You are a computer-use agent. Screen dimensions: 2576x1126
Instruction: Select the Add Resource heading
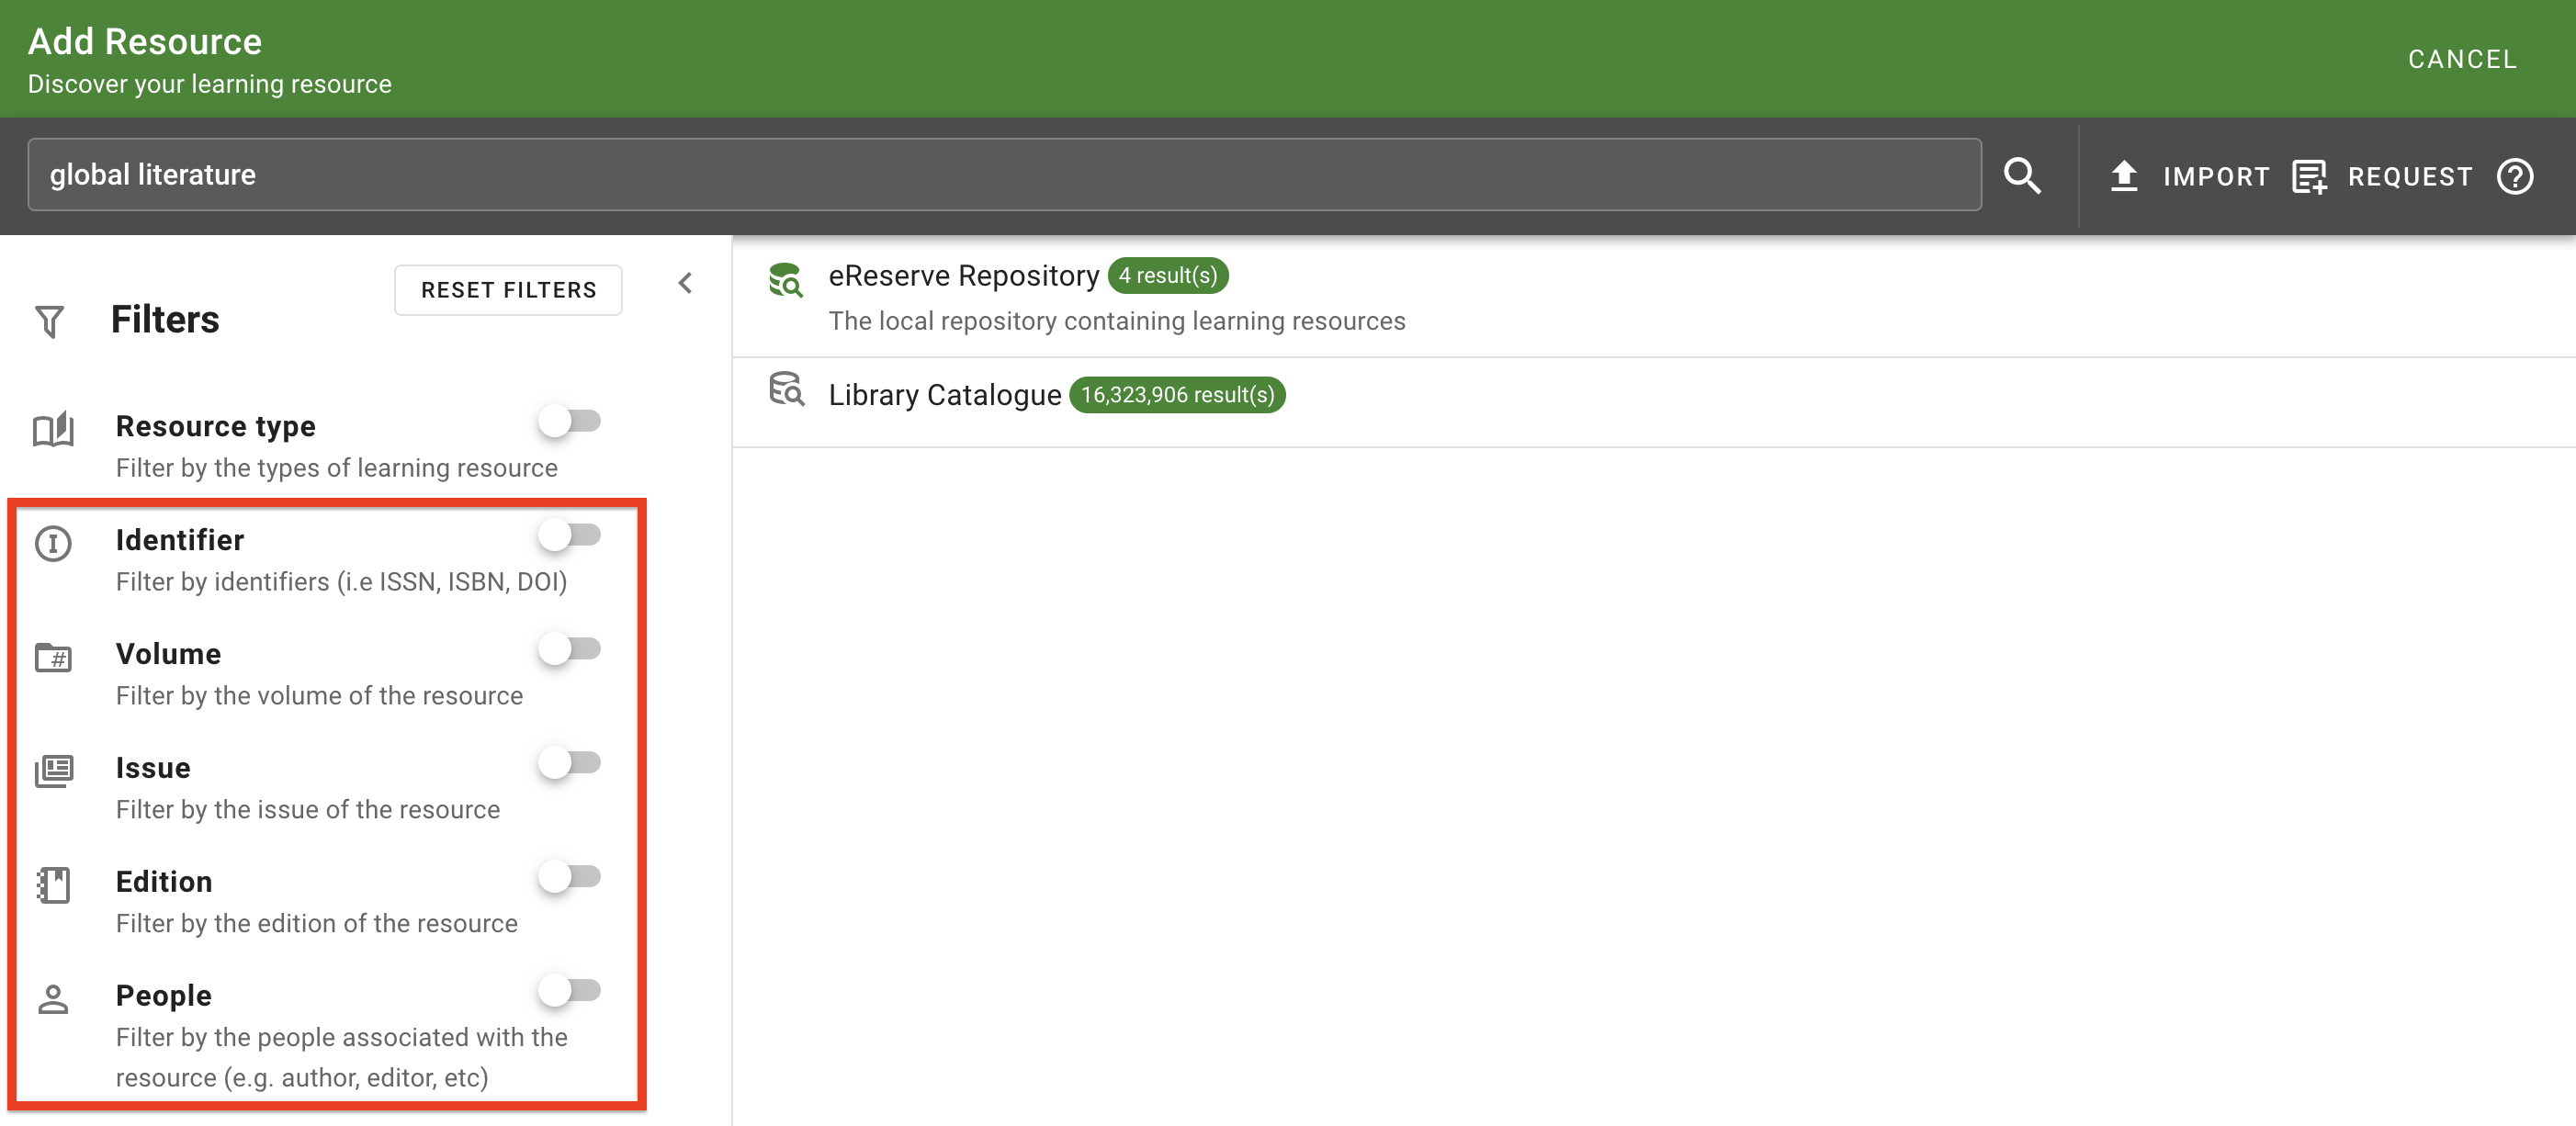tap(144, 41)
